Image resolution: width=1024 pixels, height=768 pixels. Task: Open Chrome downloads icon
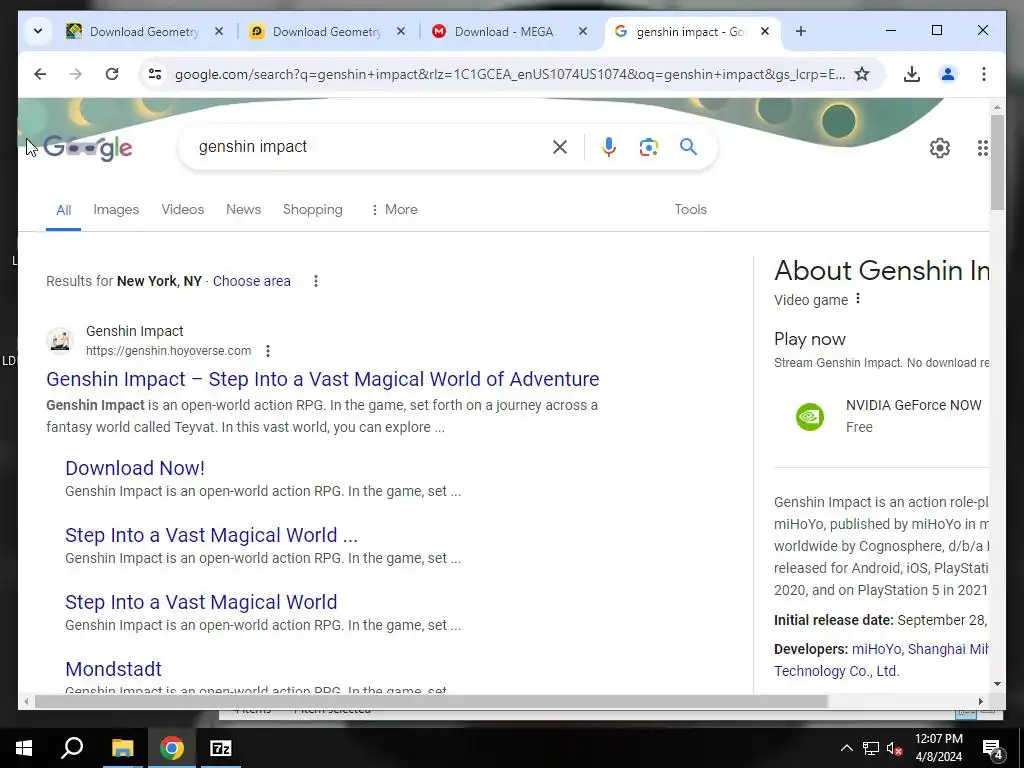pyautogui.click(x=912, y=74)
